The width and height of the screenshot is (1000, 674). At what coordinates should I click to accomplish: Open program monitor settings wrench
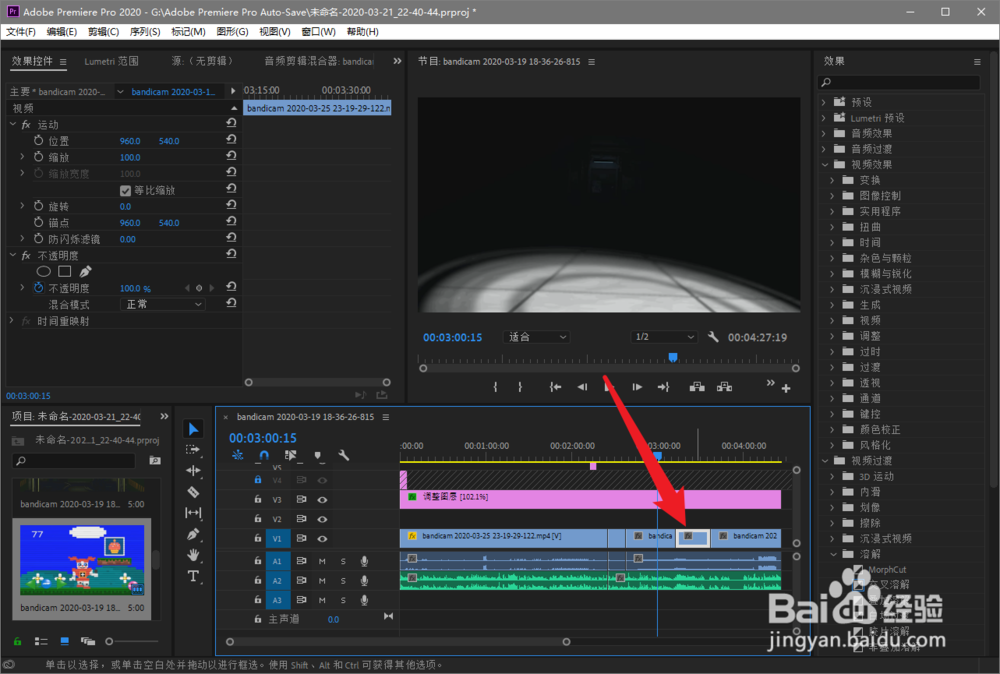pyautogui.click(x=713, y=337)
